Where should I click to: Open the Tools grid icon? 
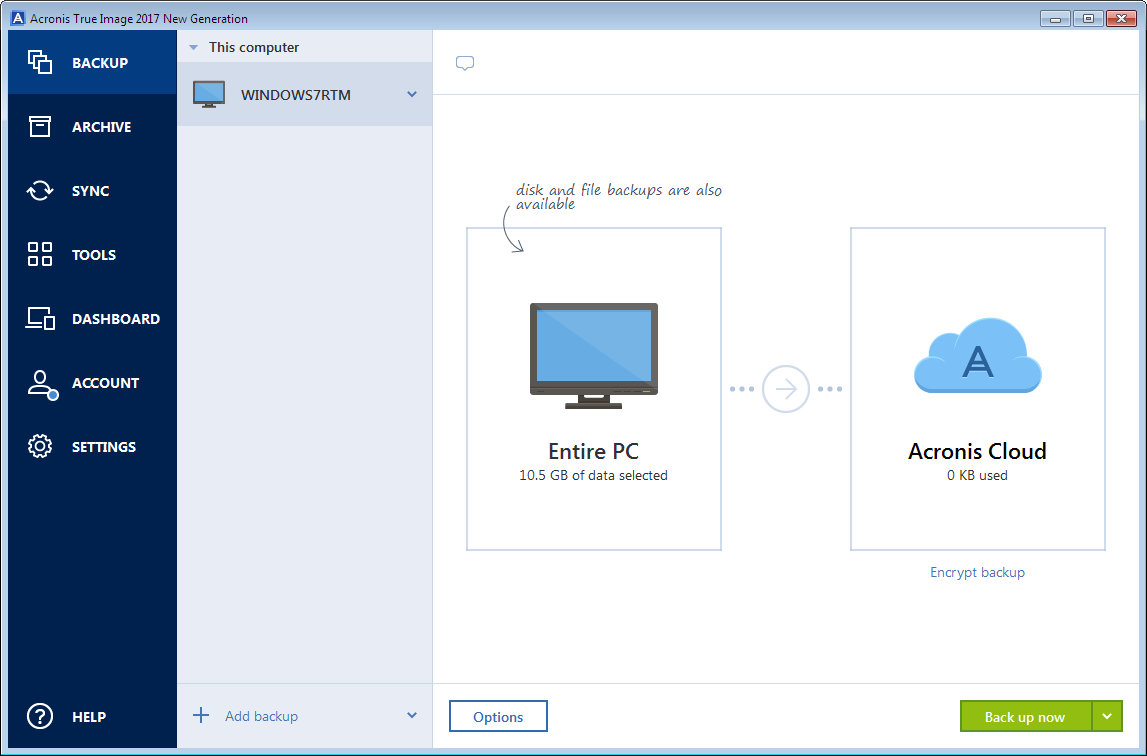point(40,255)
